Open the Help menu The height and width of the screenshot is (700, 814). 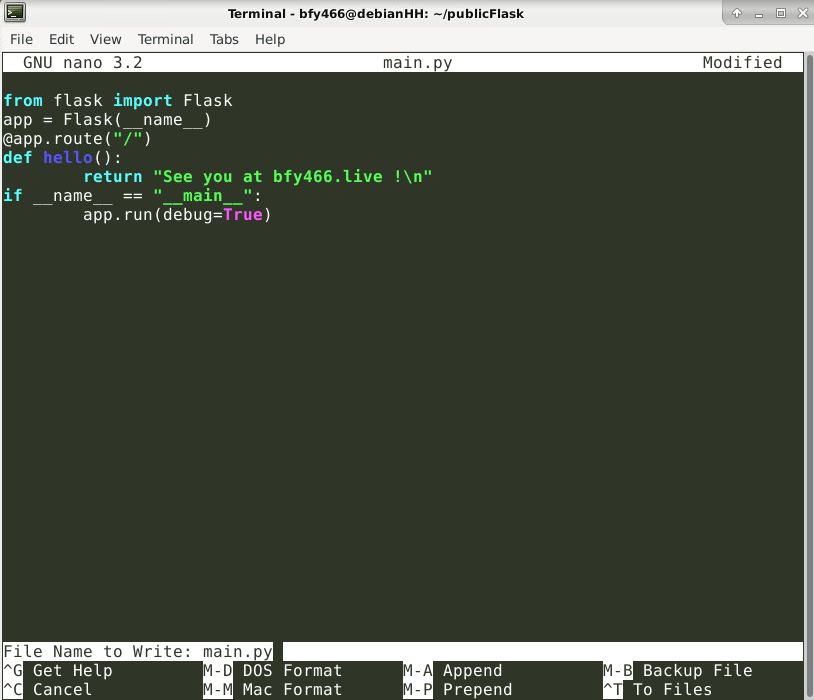point(270,39)
